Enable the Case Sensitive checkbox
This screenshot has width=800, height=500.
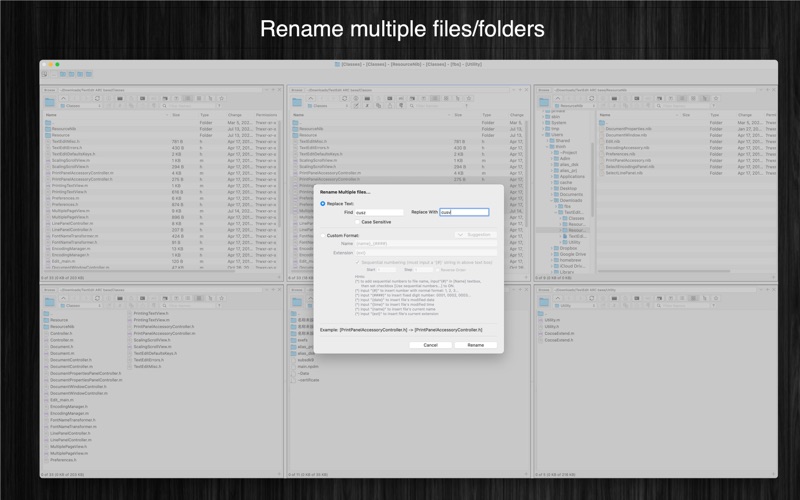[x=357, y=222]
